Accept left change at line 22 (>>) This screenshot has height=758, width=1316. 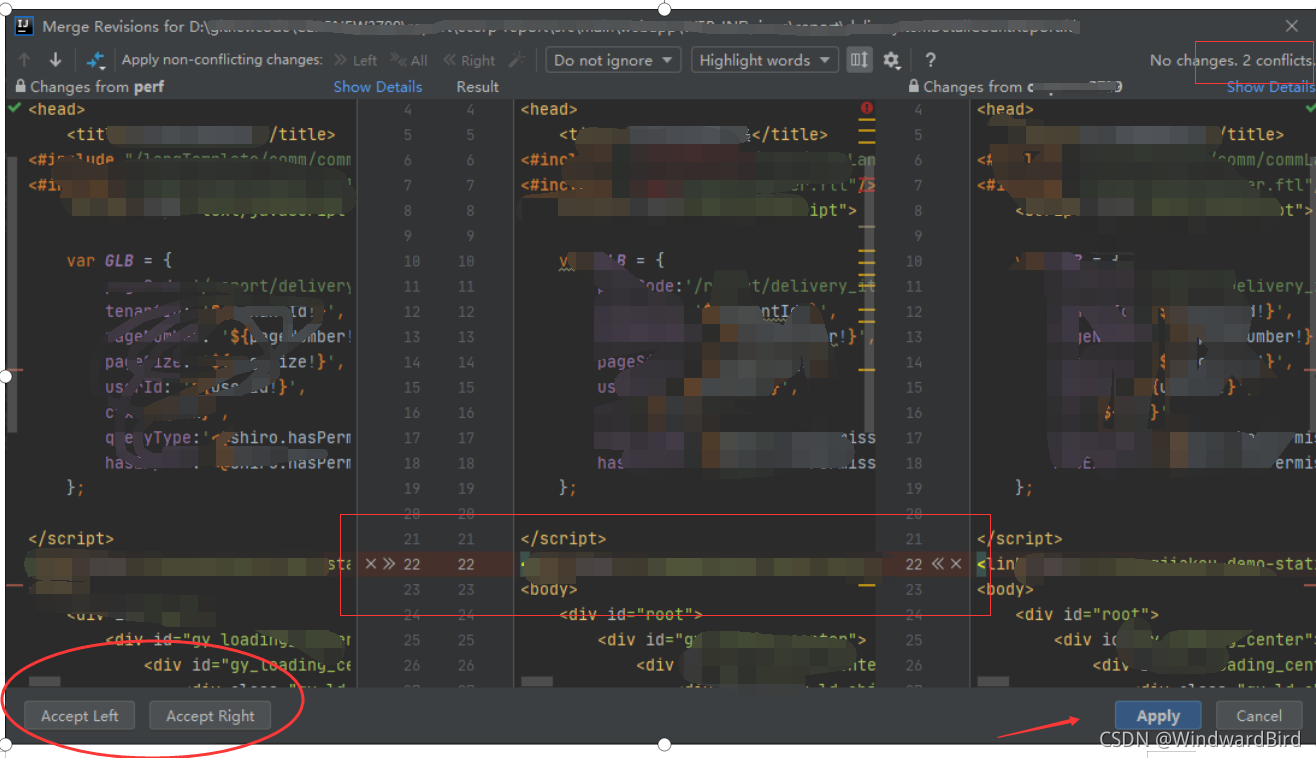pyautogui.click(x=389, y=564)
